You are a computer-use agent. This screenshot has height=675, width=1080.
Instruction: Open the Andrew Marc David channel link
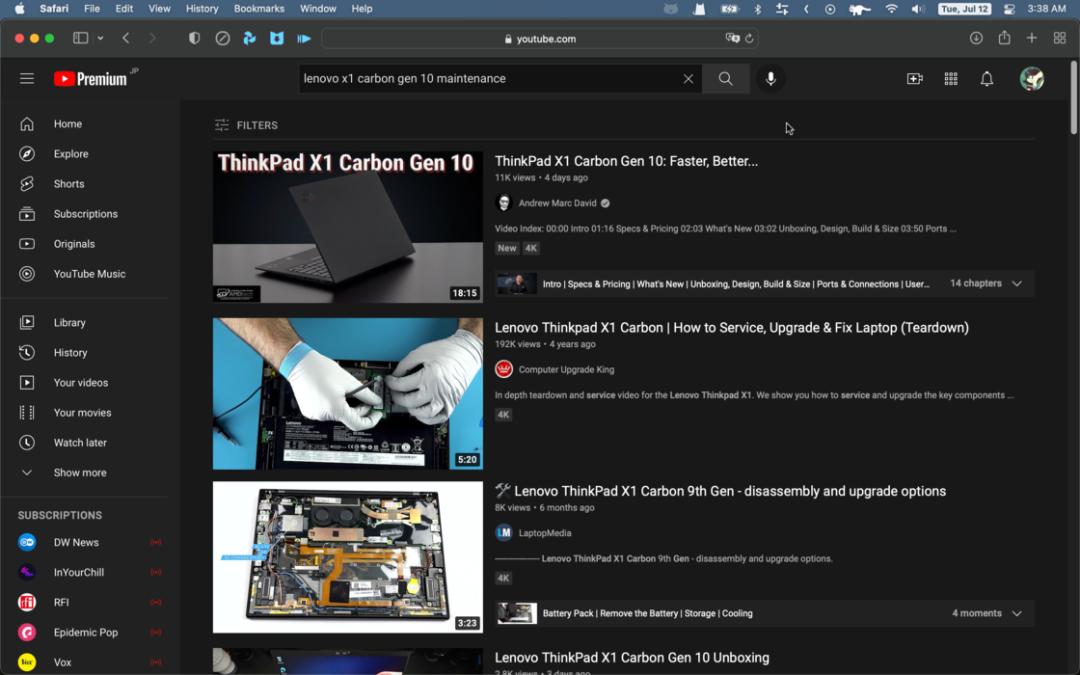(557, 203)
